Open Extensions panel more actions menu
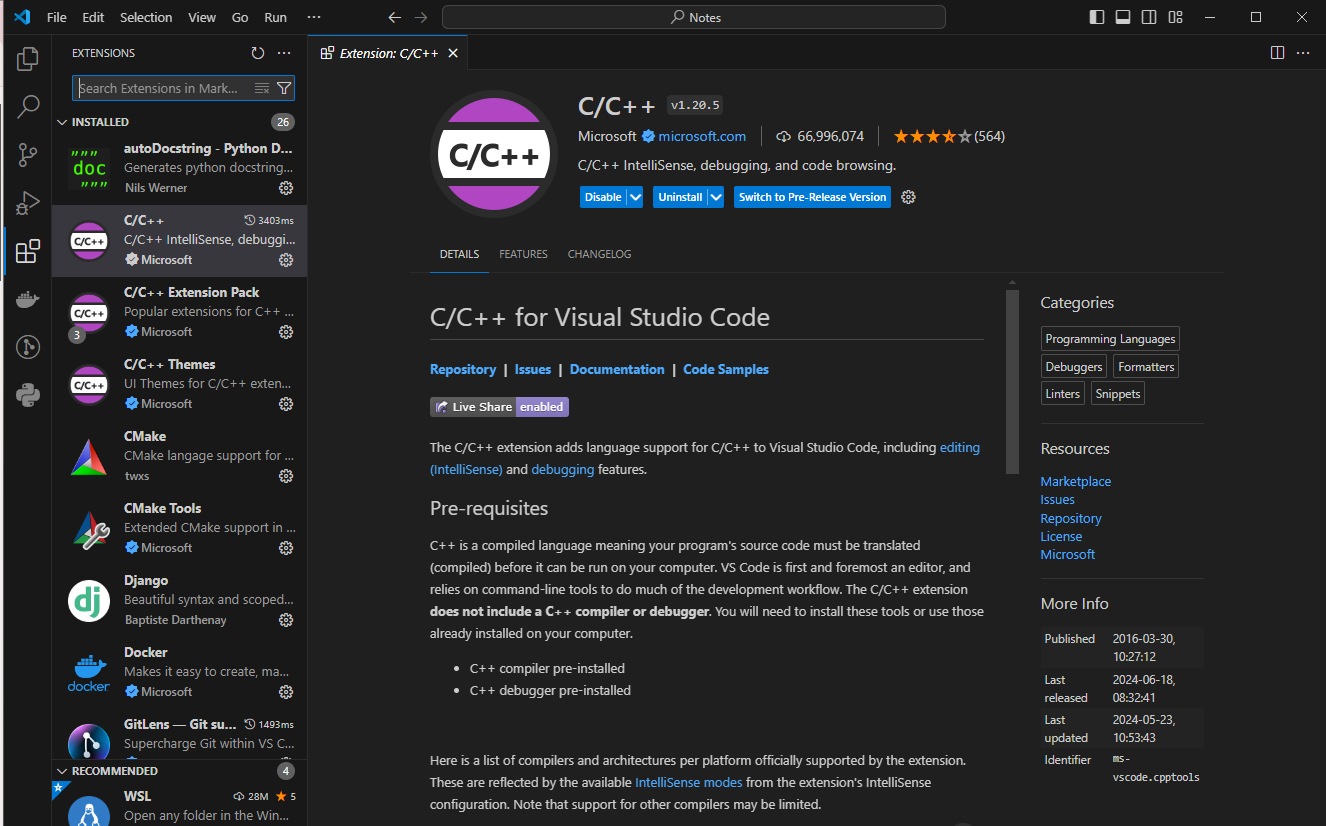Screen dimensions: 1326x826 pos(284,53)
